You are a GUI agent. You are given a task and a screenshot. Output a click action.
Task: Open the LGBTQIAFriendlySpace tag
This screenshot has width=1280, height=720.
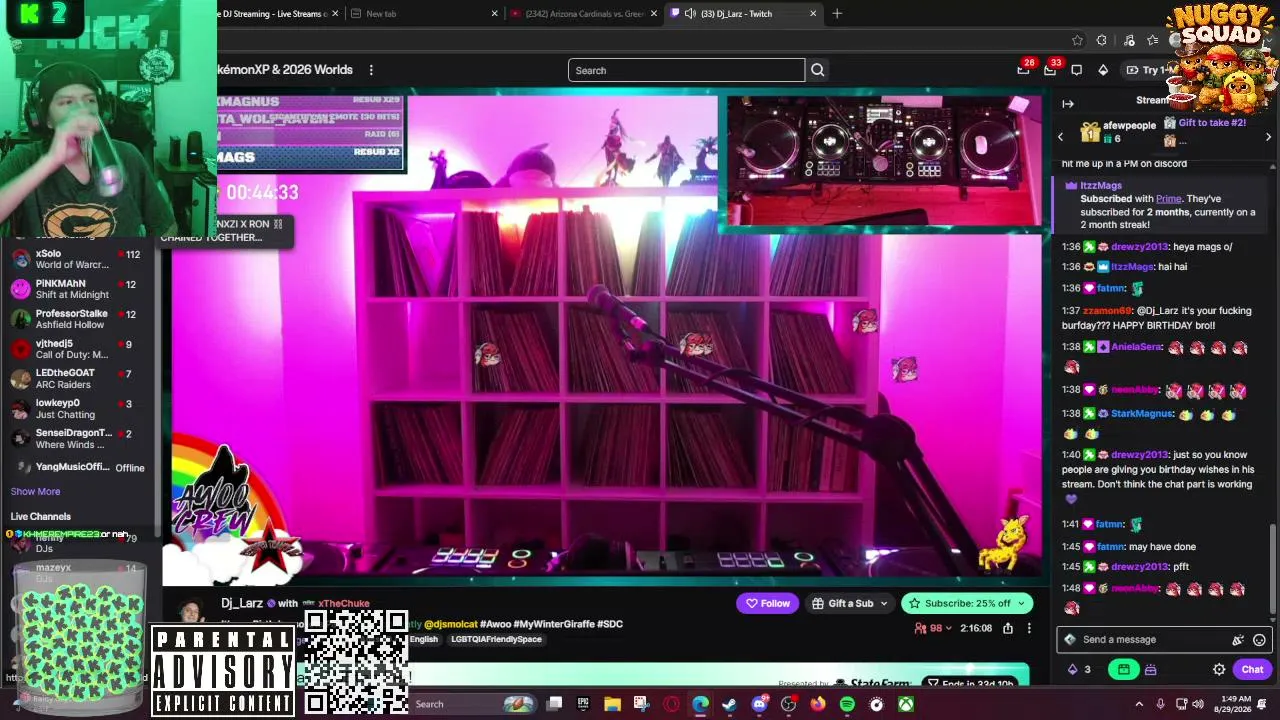496,640
